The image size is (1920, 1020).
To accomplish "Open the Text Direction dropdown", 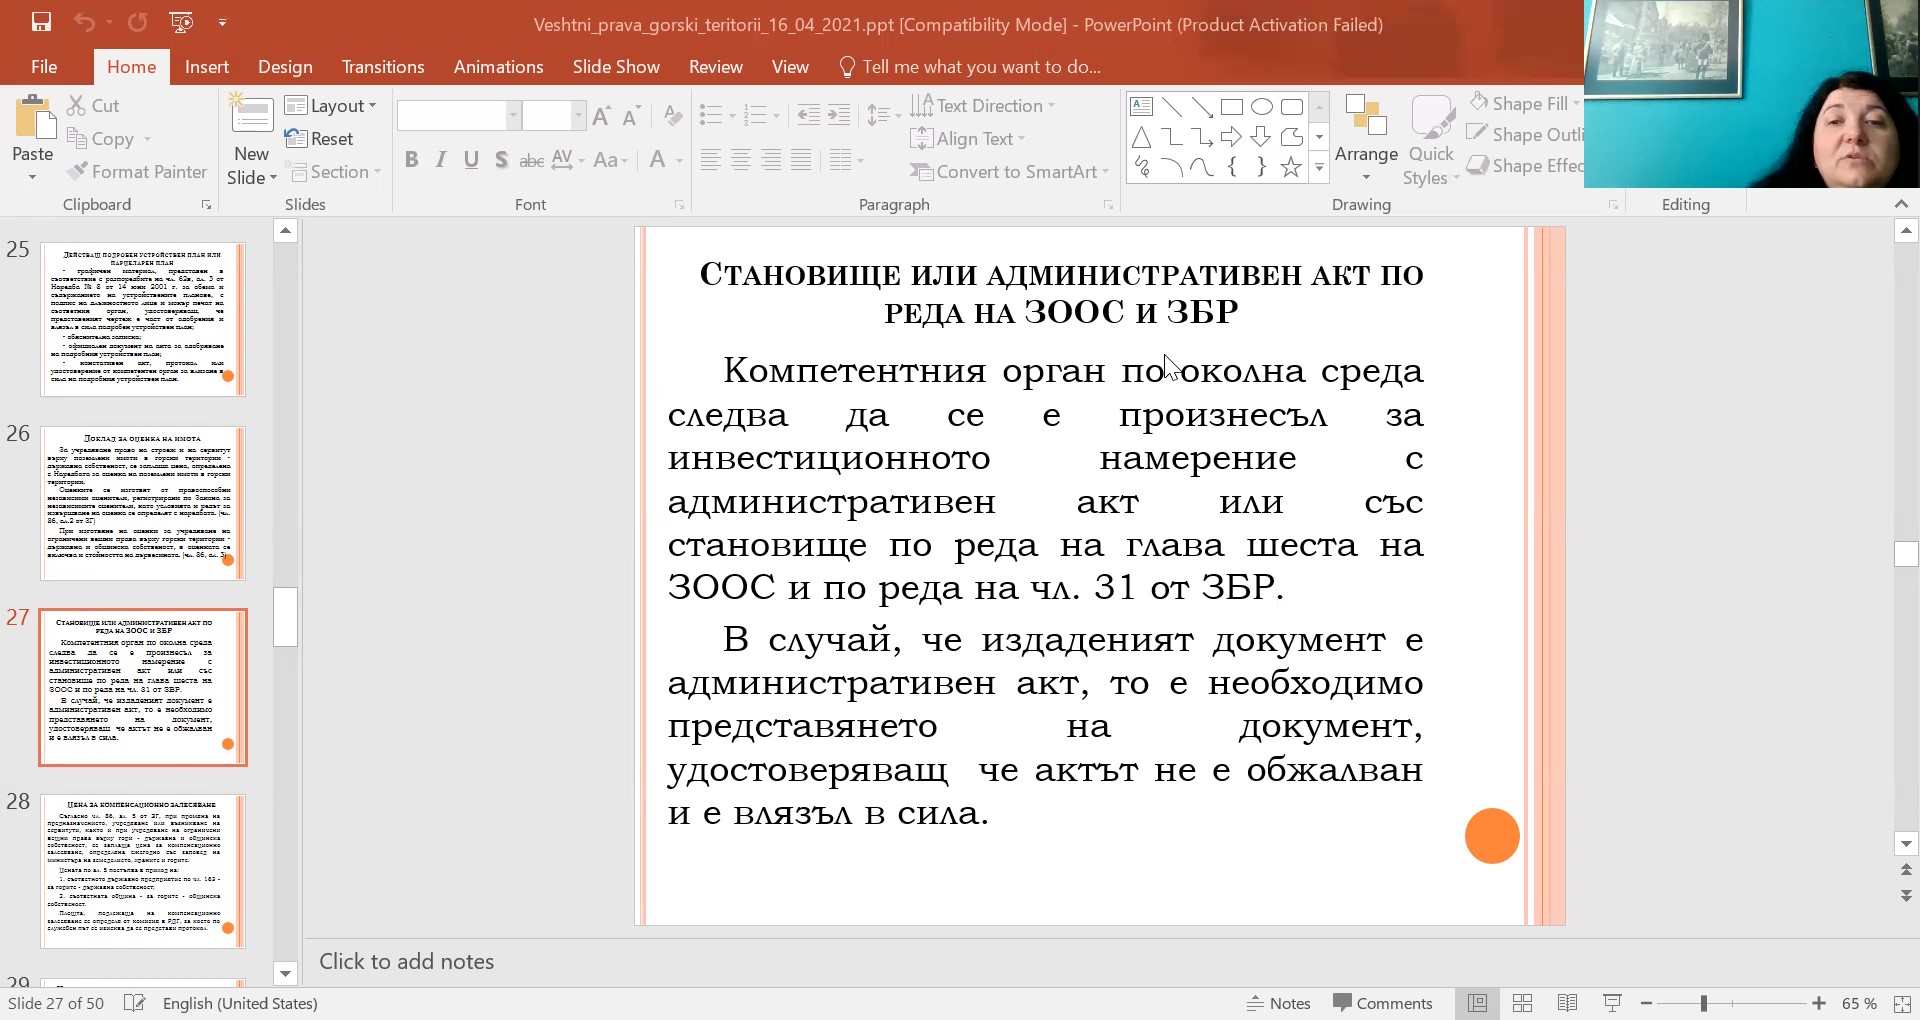I will 984,106.
